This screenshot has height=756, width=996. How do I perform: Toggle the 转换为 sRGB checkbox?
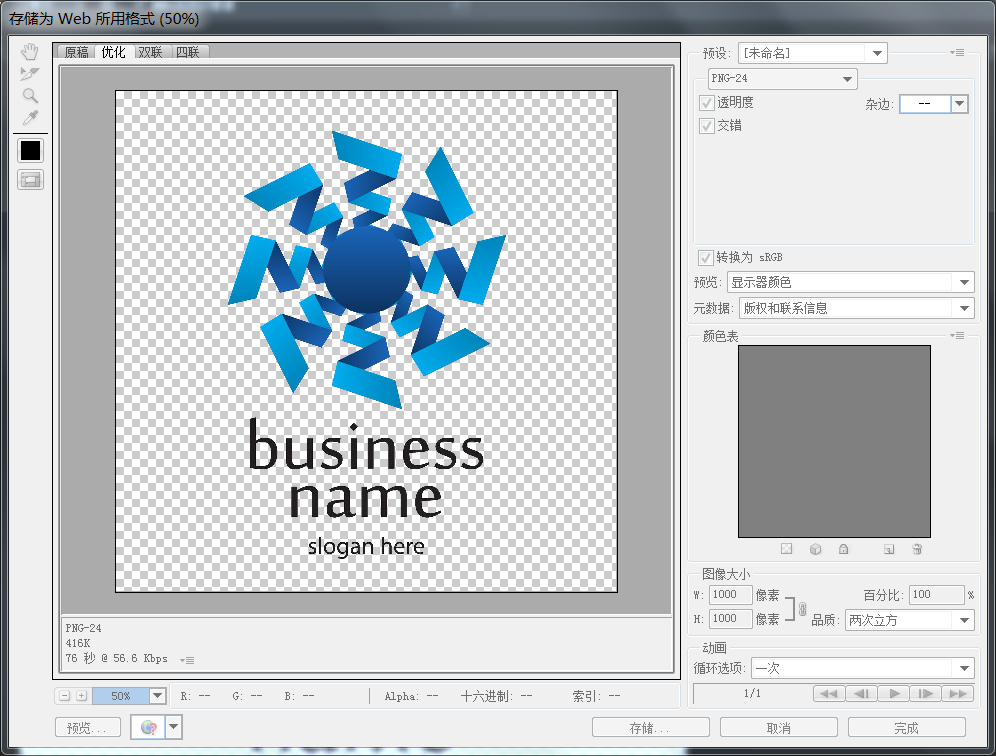(707, 257)
